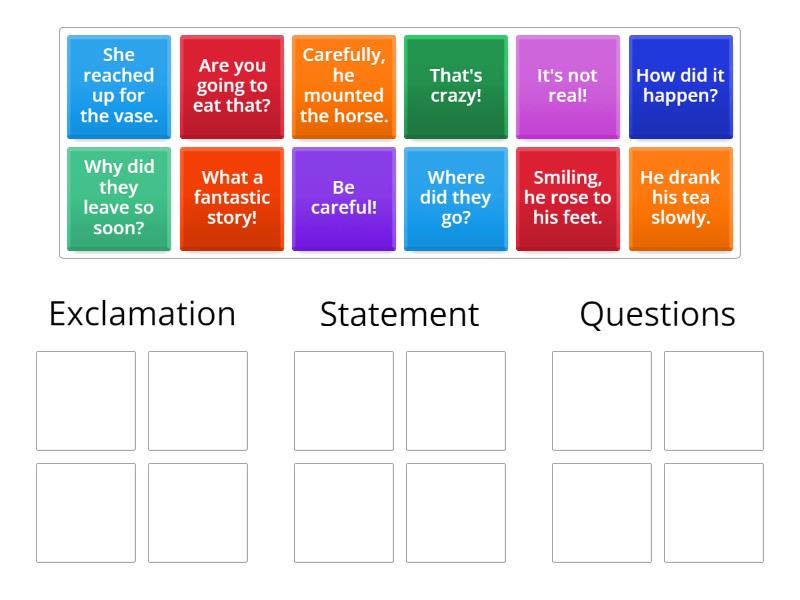
Task: Pick the purple "Be careful!" tile
Action: tap(343, 198)
